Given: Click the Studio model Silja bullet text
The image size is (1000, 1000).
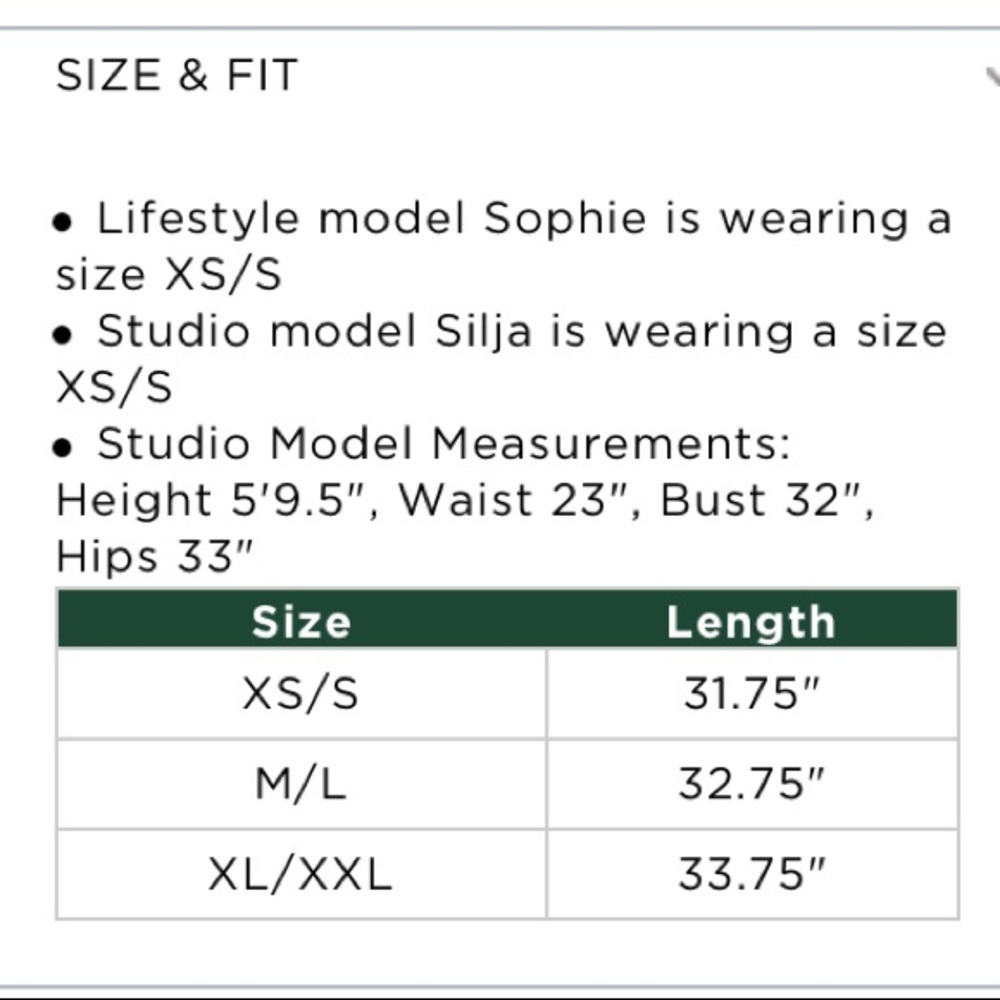Looking at the screenshot, I should (501, 359).
